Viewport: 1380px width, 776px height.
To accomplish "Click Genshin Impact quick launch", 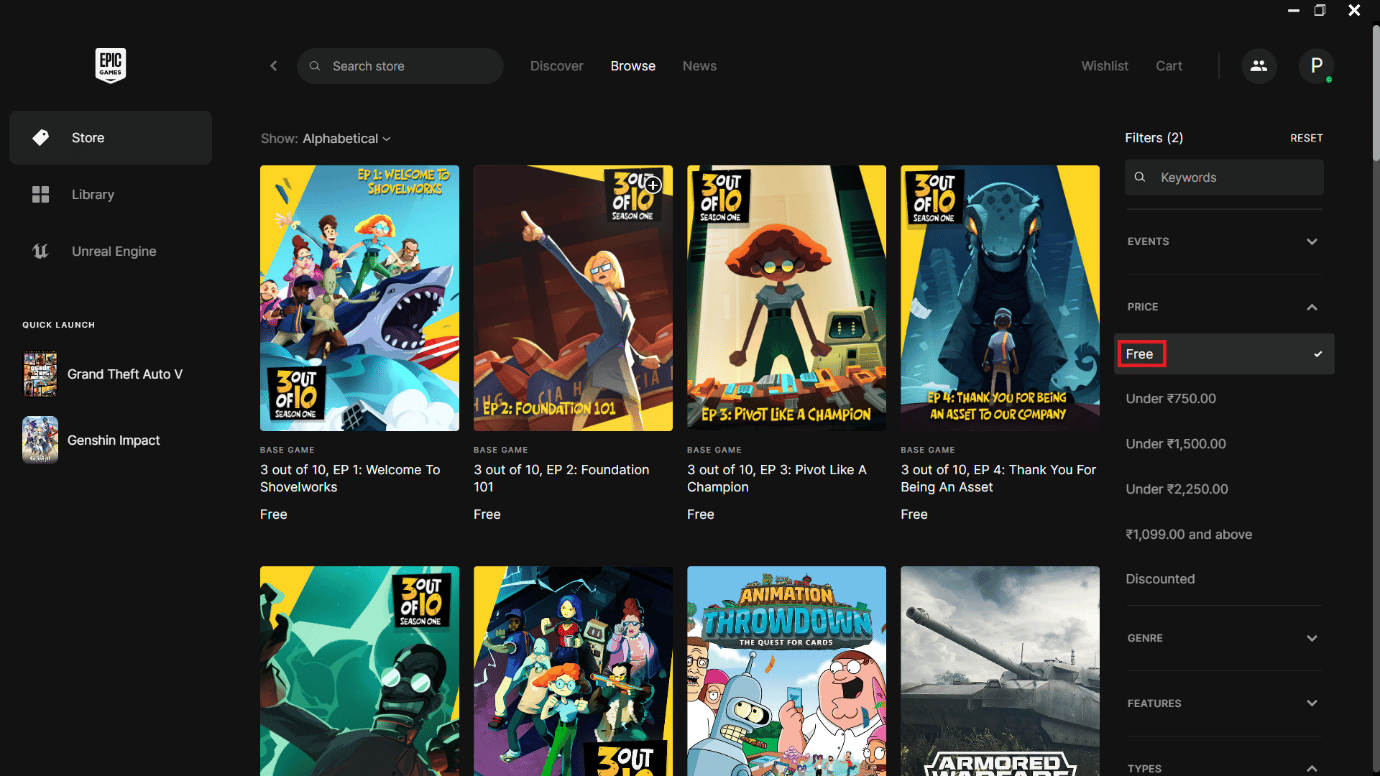I will point(114,440).
